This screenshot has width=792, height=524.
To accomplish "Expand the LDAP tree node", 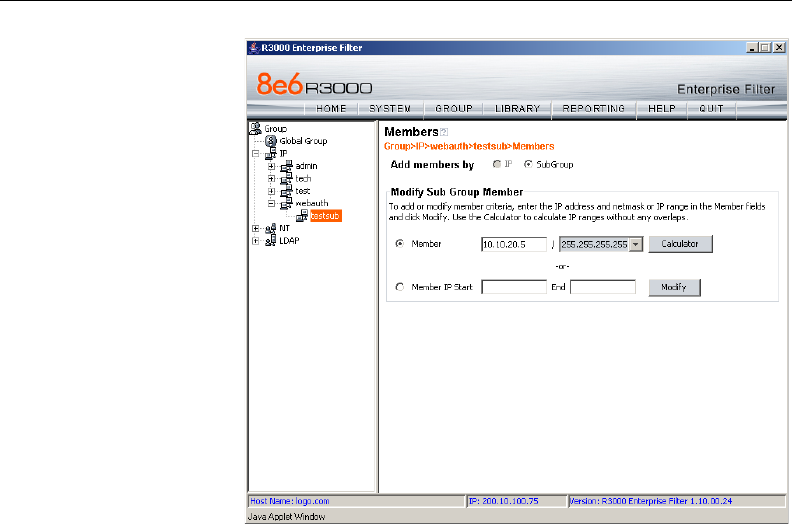I will [x=256, y=241].
